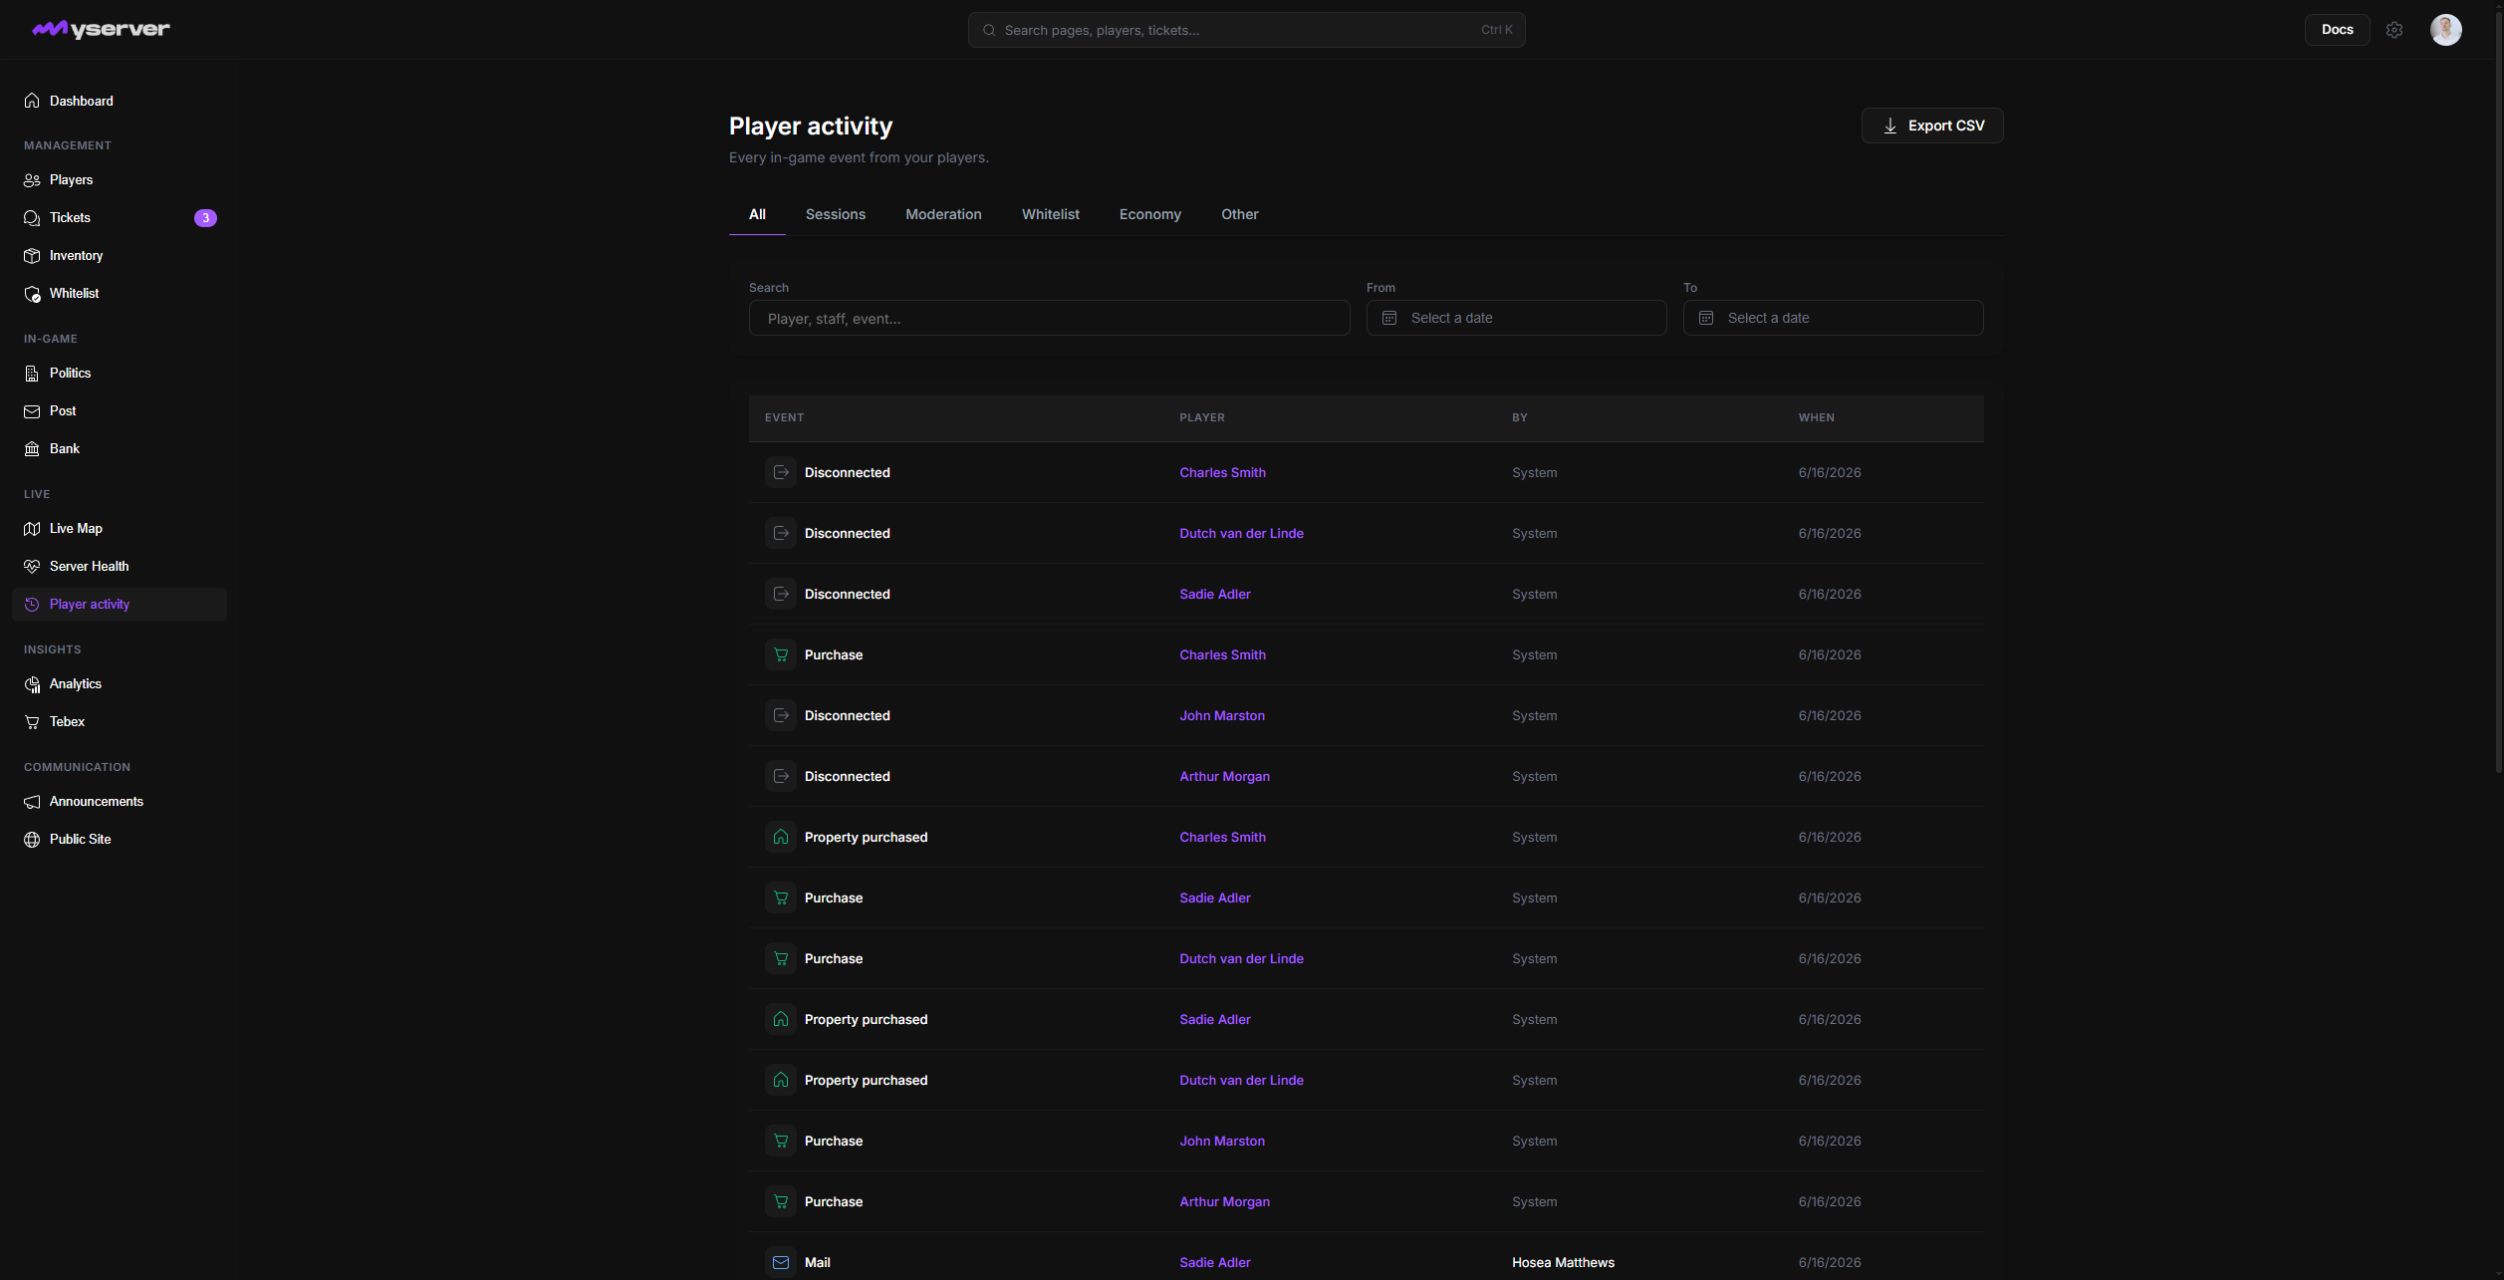Open the Public Site globe icon
This screenshot has width=2504, height=1280.
click(x=32, y=840)
